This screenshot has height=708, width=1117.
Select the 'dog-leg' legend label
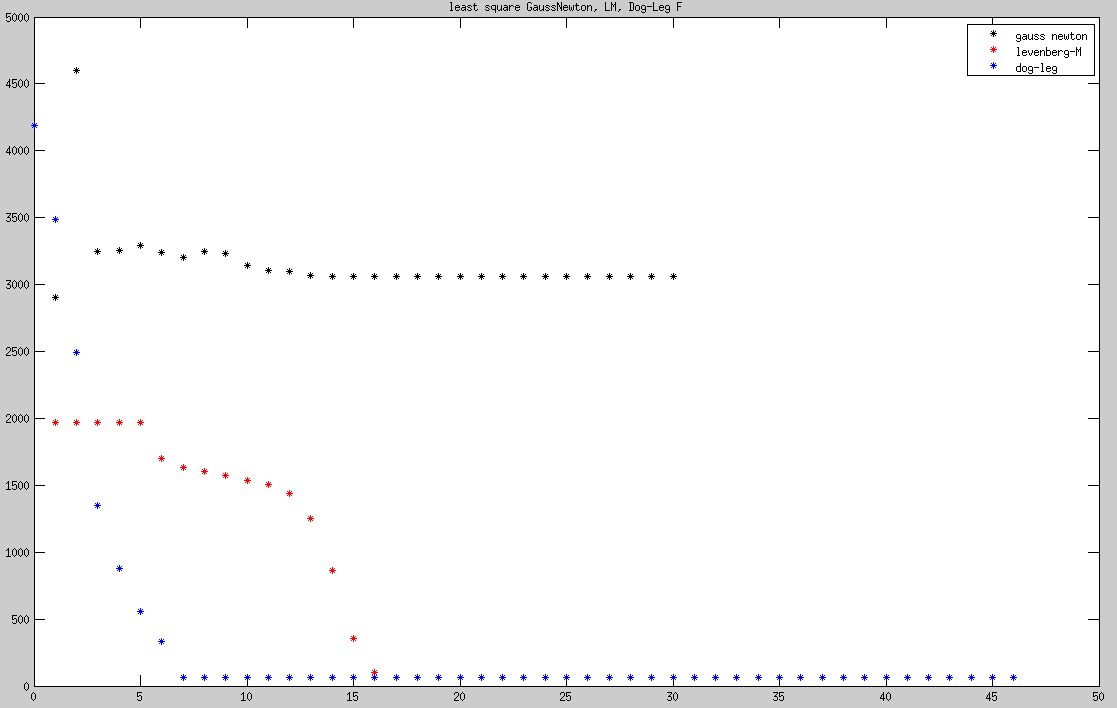(1037, 68)
